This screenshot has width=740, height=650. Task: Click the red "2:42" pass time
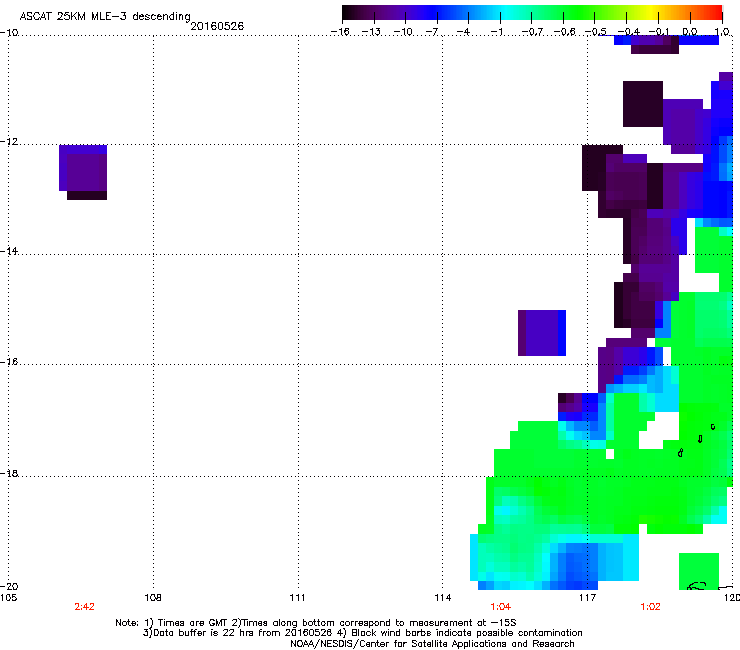click(x=84, y=607)
